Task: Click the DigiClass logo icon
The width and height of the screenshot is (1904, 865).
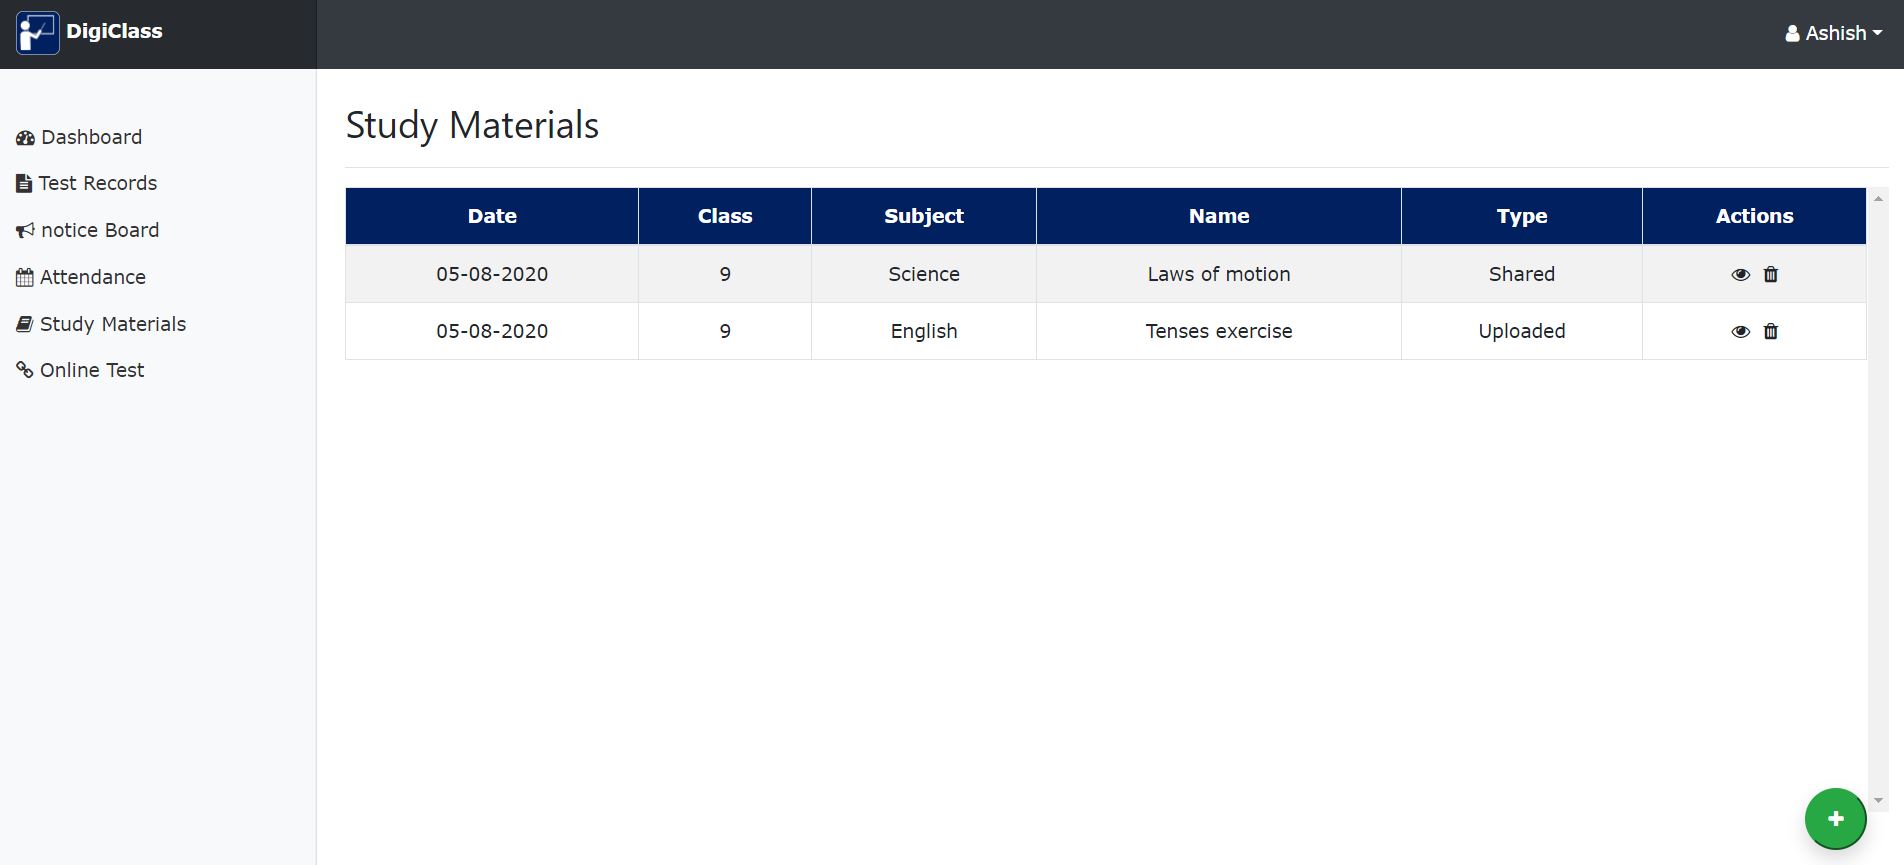Action: tap(38, 33)
